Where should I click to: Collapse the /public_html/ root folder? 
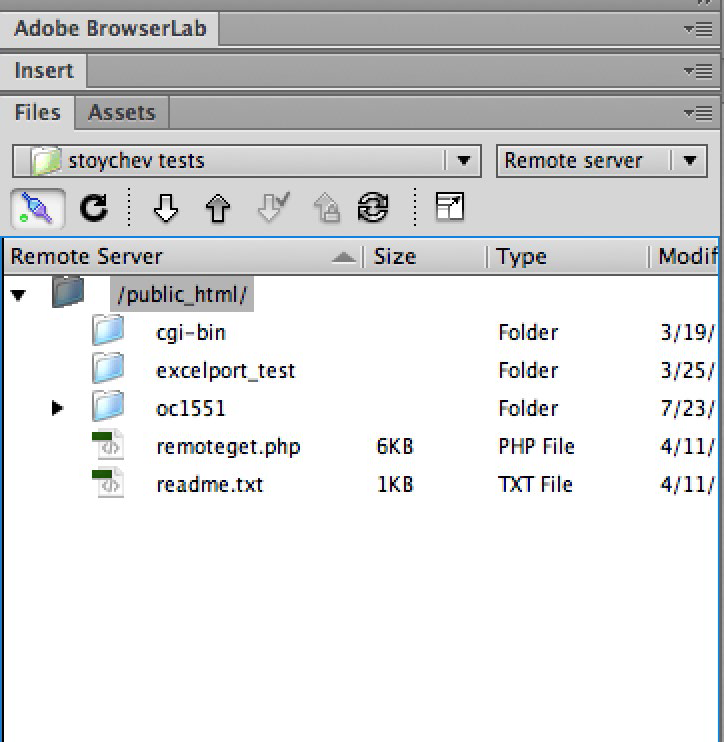pos(18,295)
